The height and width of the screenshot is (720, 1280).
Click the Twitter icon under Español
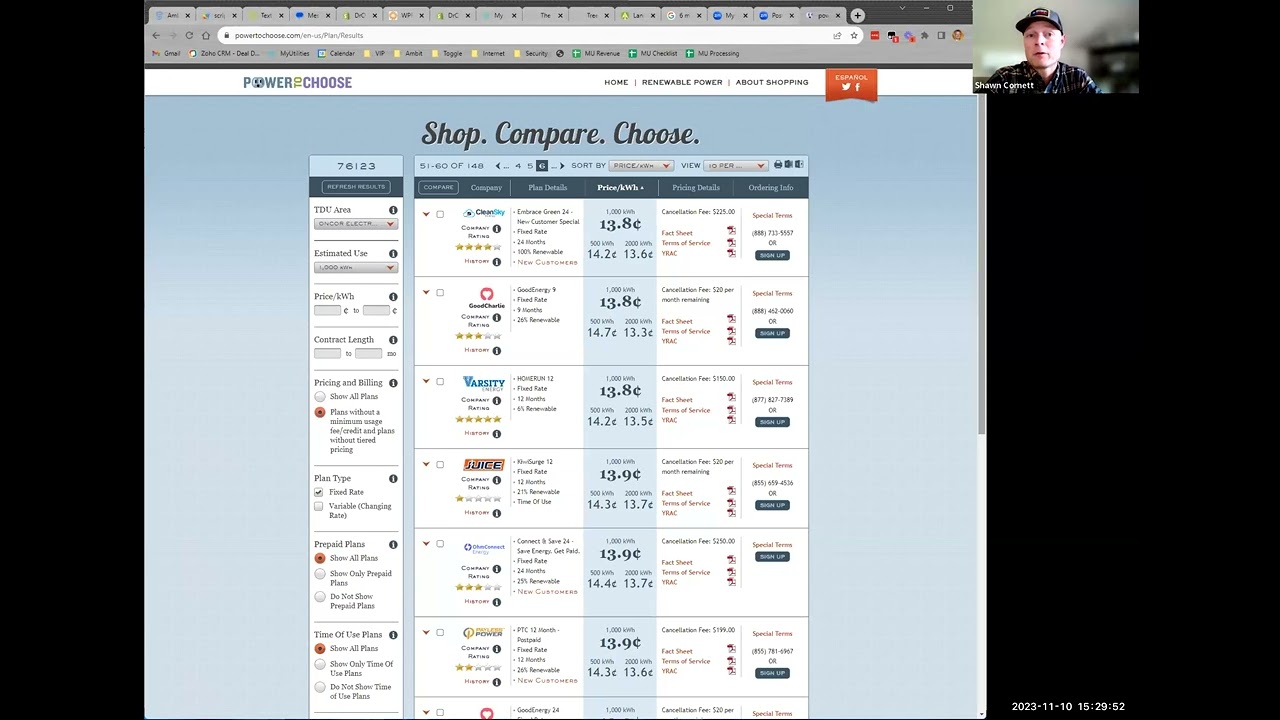[x=846, y=87]
